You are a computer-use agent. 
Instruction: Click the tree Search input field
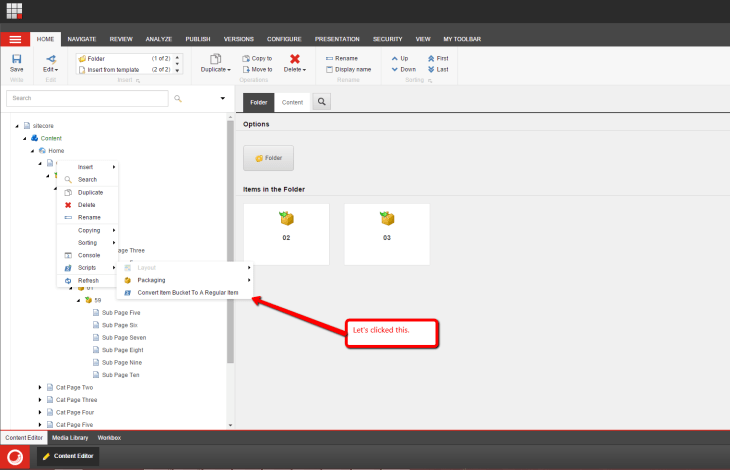tap(87, 98)
